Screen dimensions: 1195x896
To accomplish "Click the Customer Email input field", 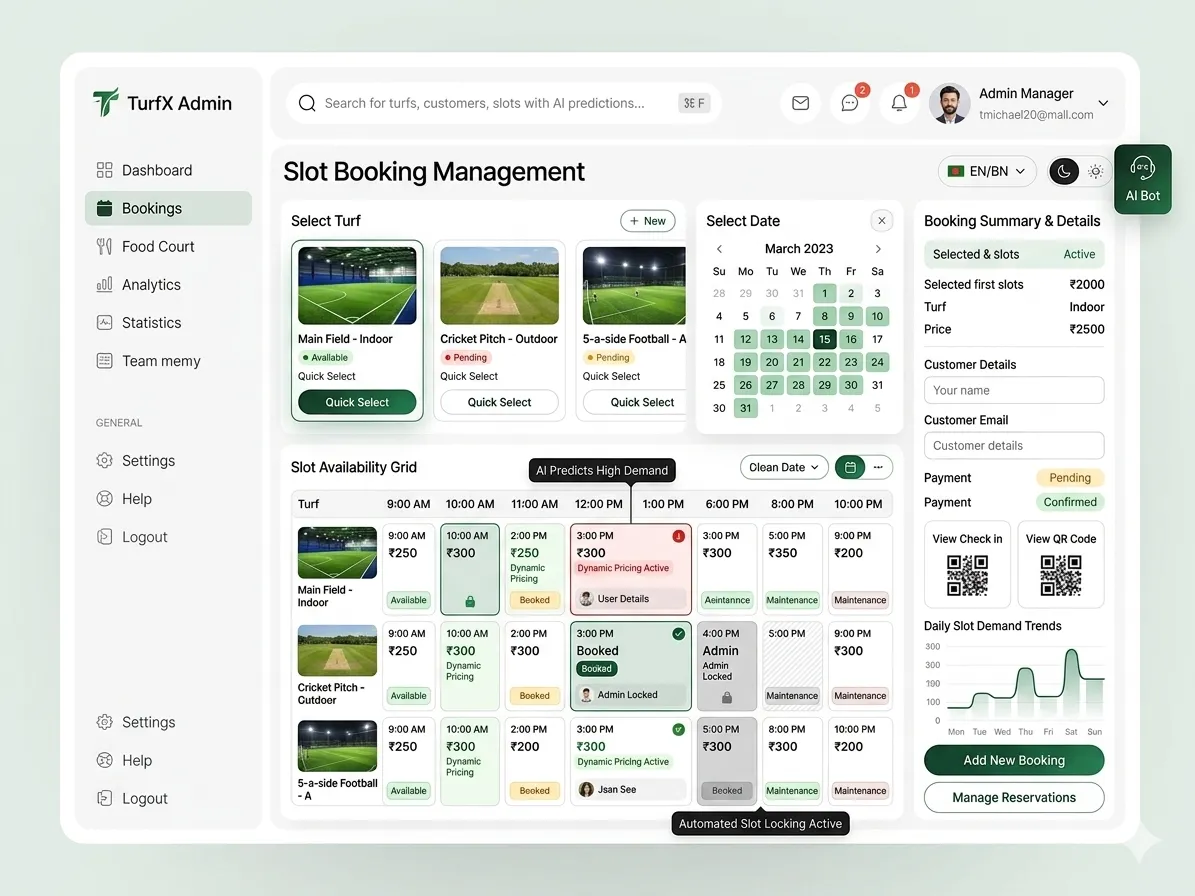I will click(x=1014, y=446).
